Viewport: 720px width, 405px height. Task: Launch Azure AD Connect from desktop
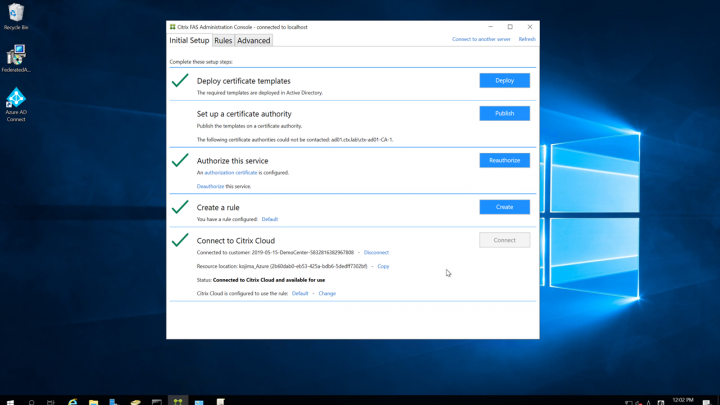coord(16,99)
